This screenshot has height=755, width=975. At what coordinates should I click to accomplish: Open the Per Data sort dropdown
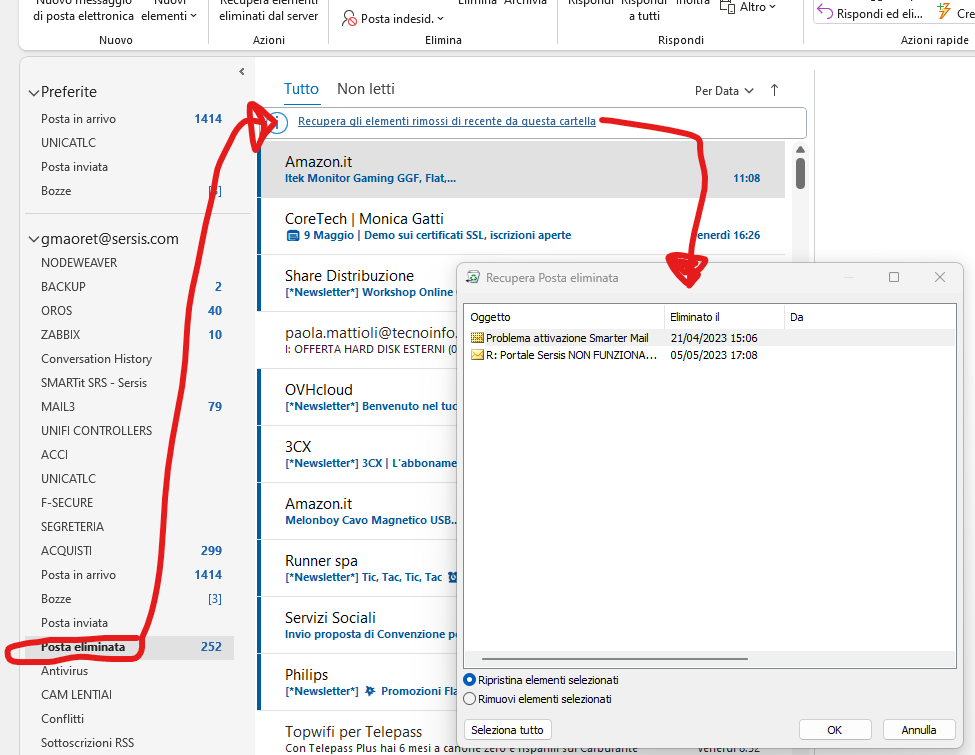(x=724, y=91)
